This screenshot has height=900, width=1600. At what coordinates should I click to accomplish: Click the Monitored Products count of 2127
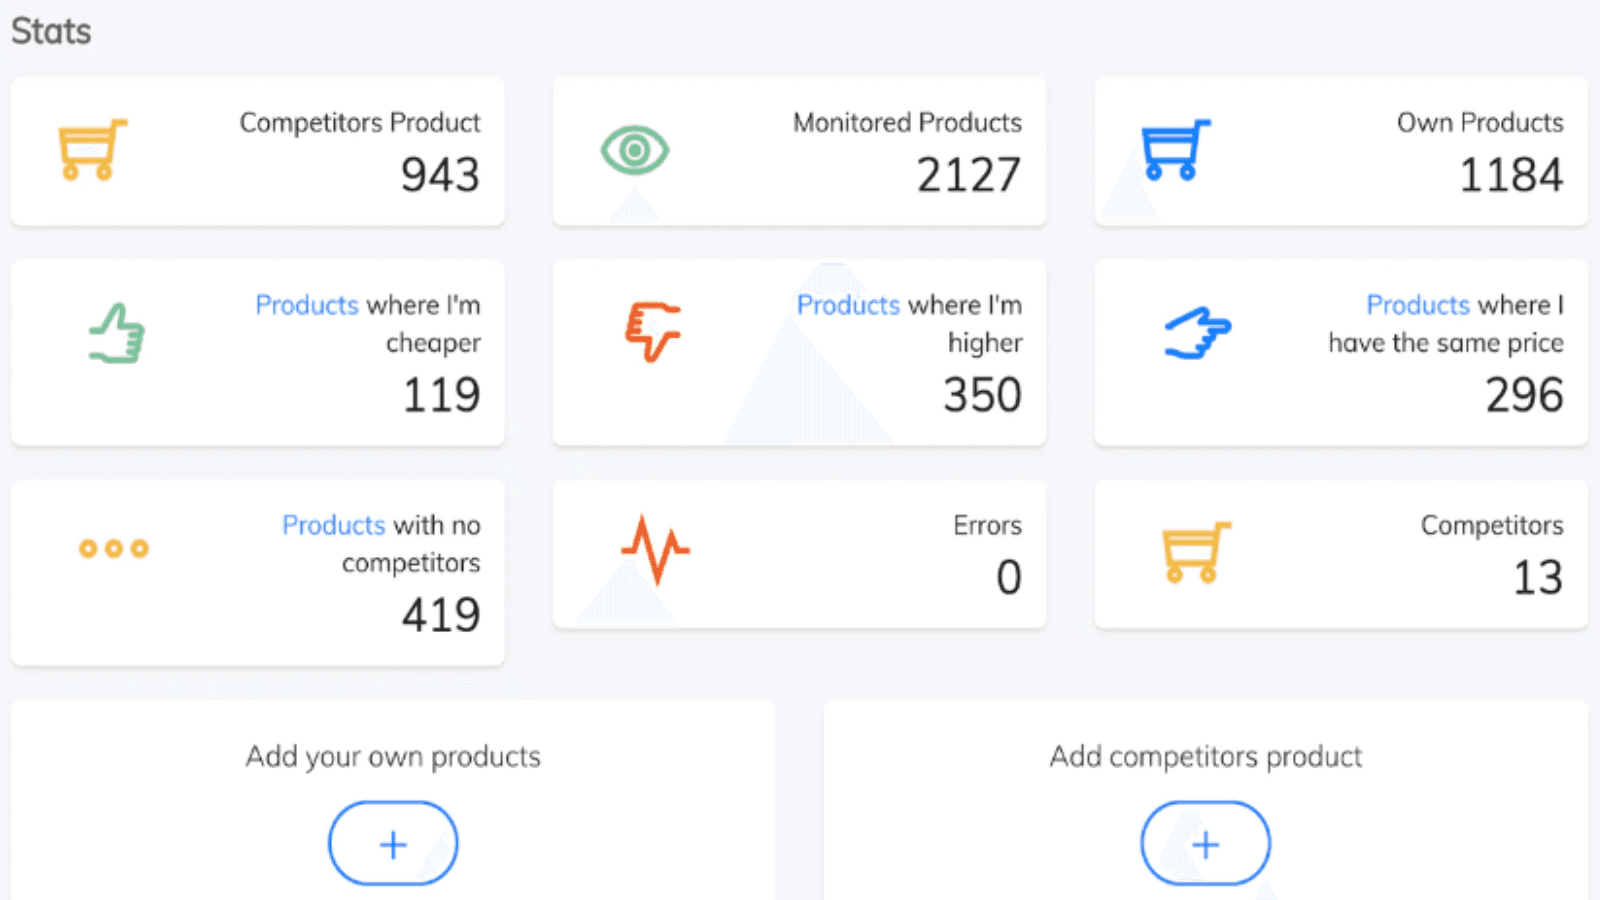pyautogui.click(x=966, y=176)
